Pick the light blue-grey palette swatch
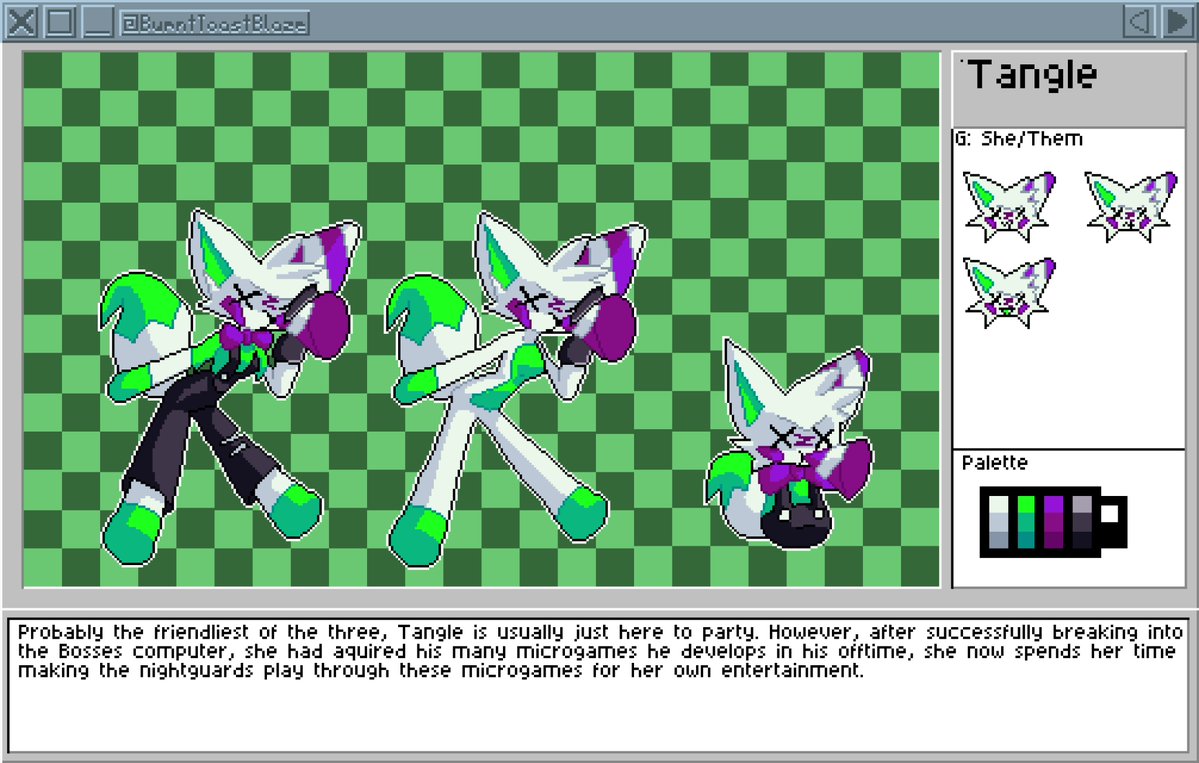This screenshot has width=1199, height=763. pyautogui.click(x=999, y=522)
